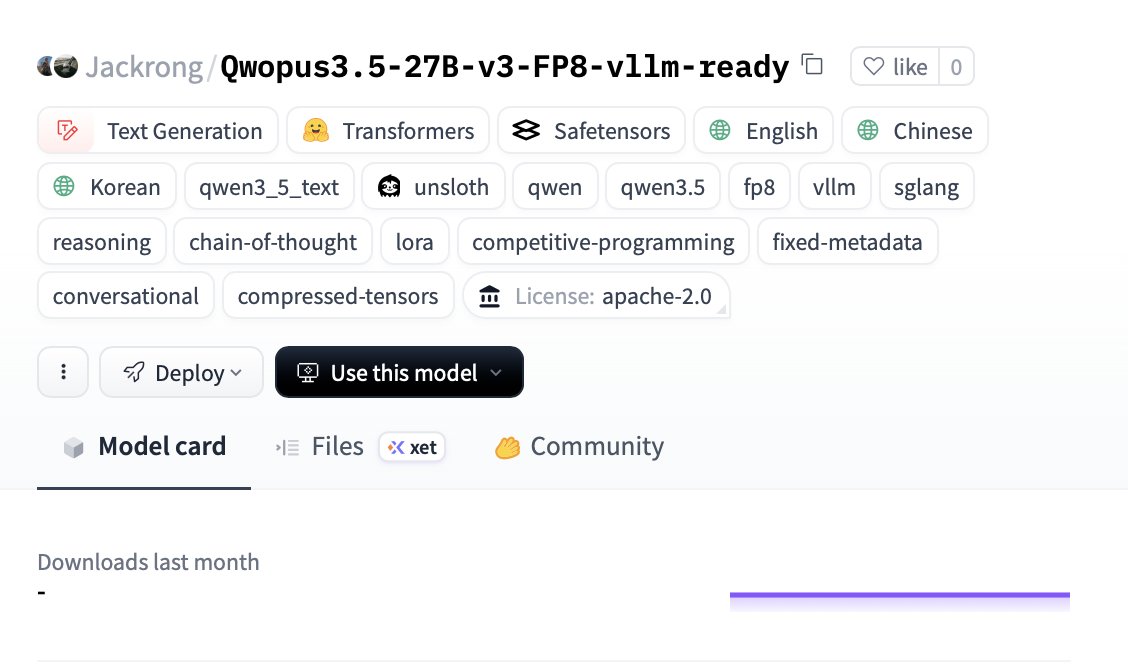Click the competitive-programming tag
This screenshot has width=1128, height=668.
603,242
